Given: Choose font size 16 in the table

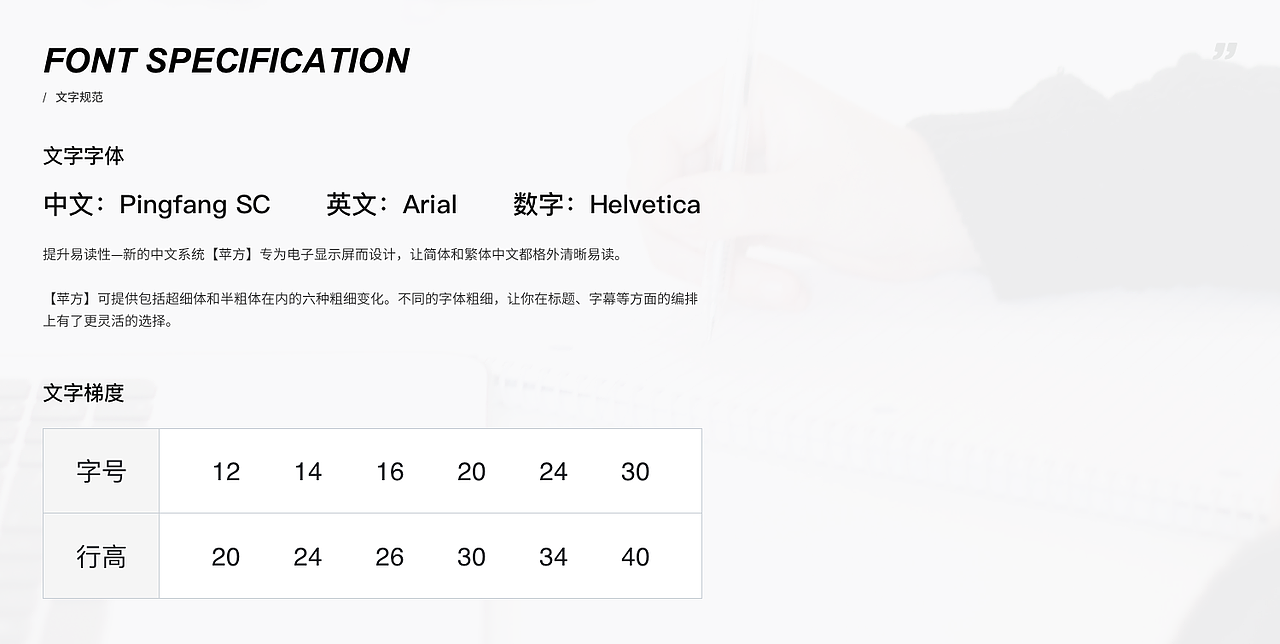Looking at the screenshot, I should 390,472.
